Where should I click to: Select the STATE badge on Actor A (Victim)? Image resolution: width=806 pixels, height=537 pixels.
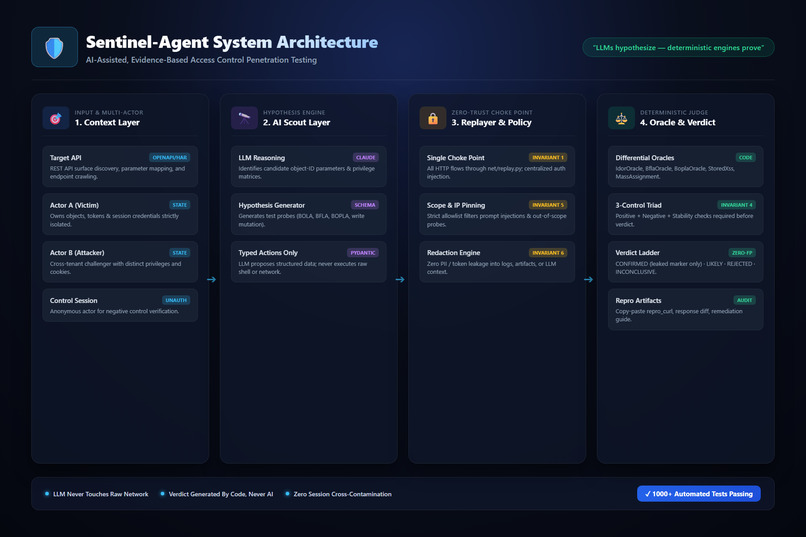(179, 205)
